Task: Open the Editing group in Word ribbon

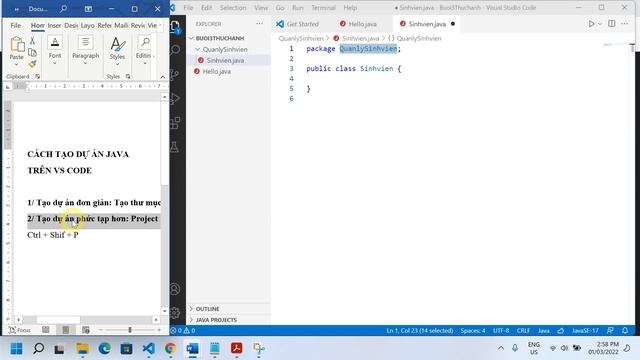Action: [144, 50]
